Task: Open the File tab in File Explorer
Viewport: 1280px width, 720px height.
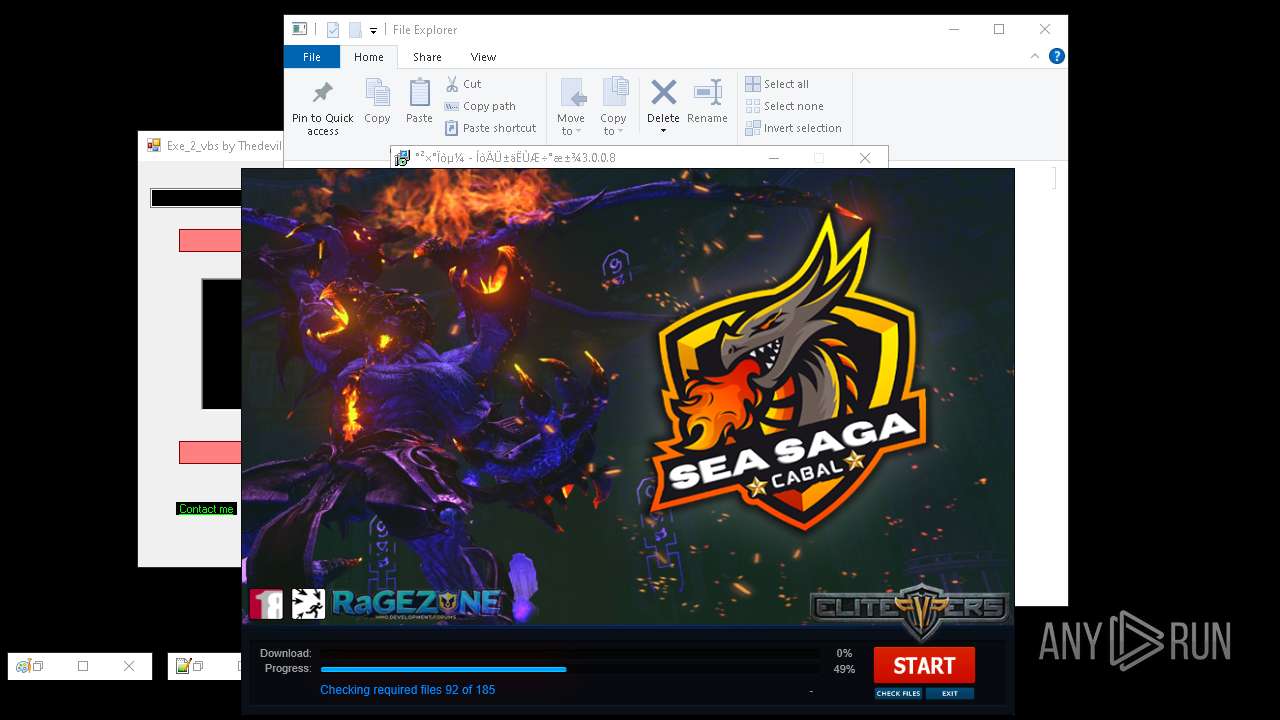Action: pos(312,57)
